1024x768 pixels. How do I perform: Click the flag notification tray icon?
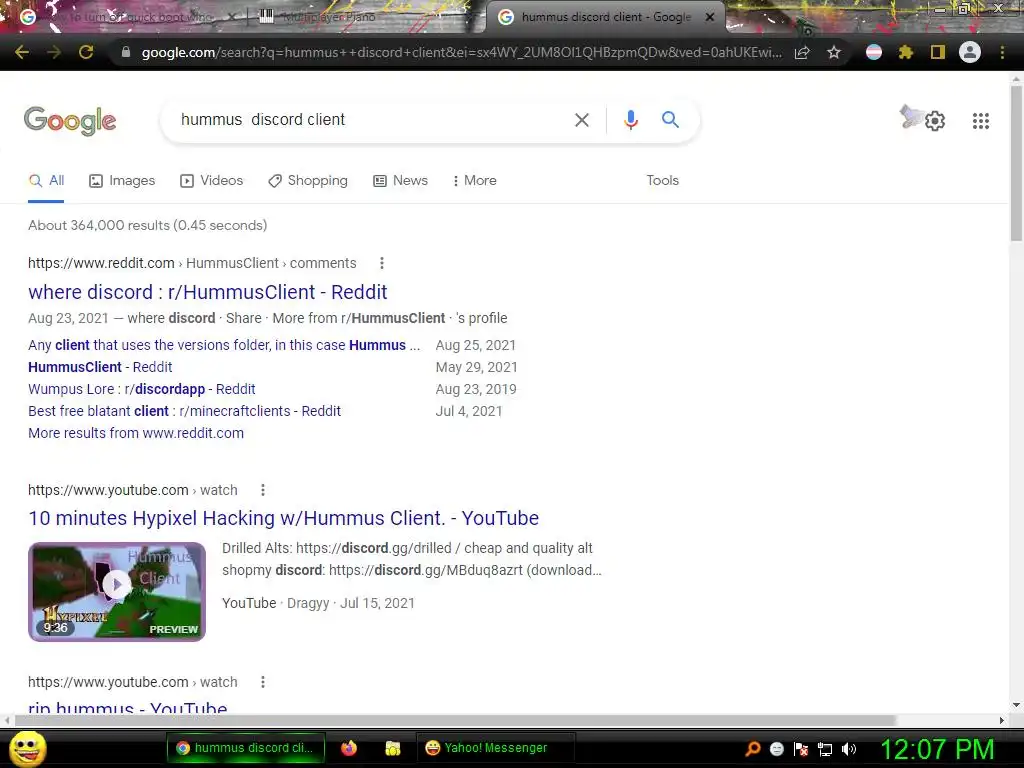coord(801,749)
